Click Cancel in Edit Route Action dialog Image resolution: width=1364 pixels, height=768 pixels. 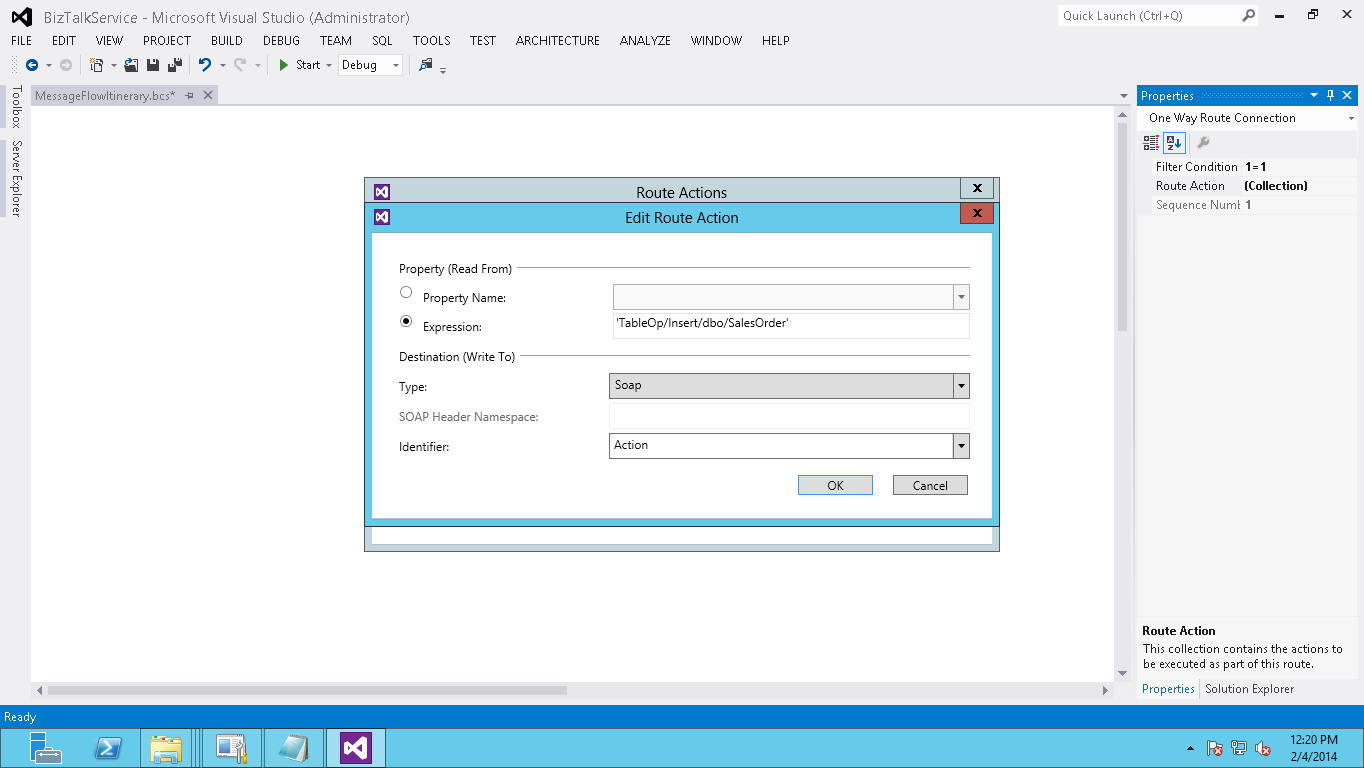coord(930,485)
